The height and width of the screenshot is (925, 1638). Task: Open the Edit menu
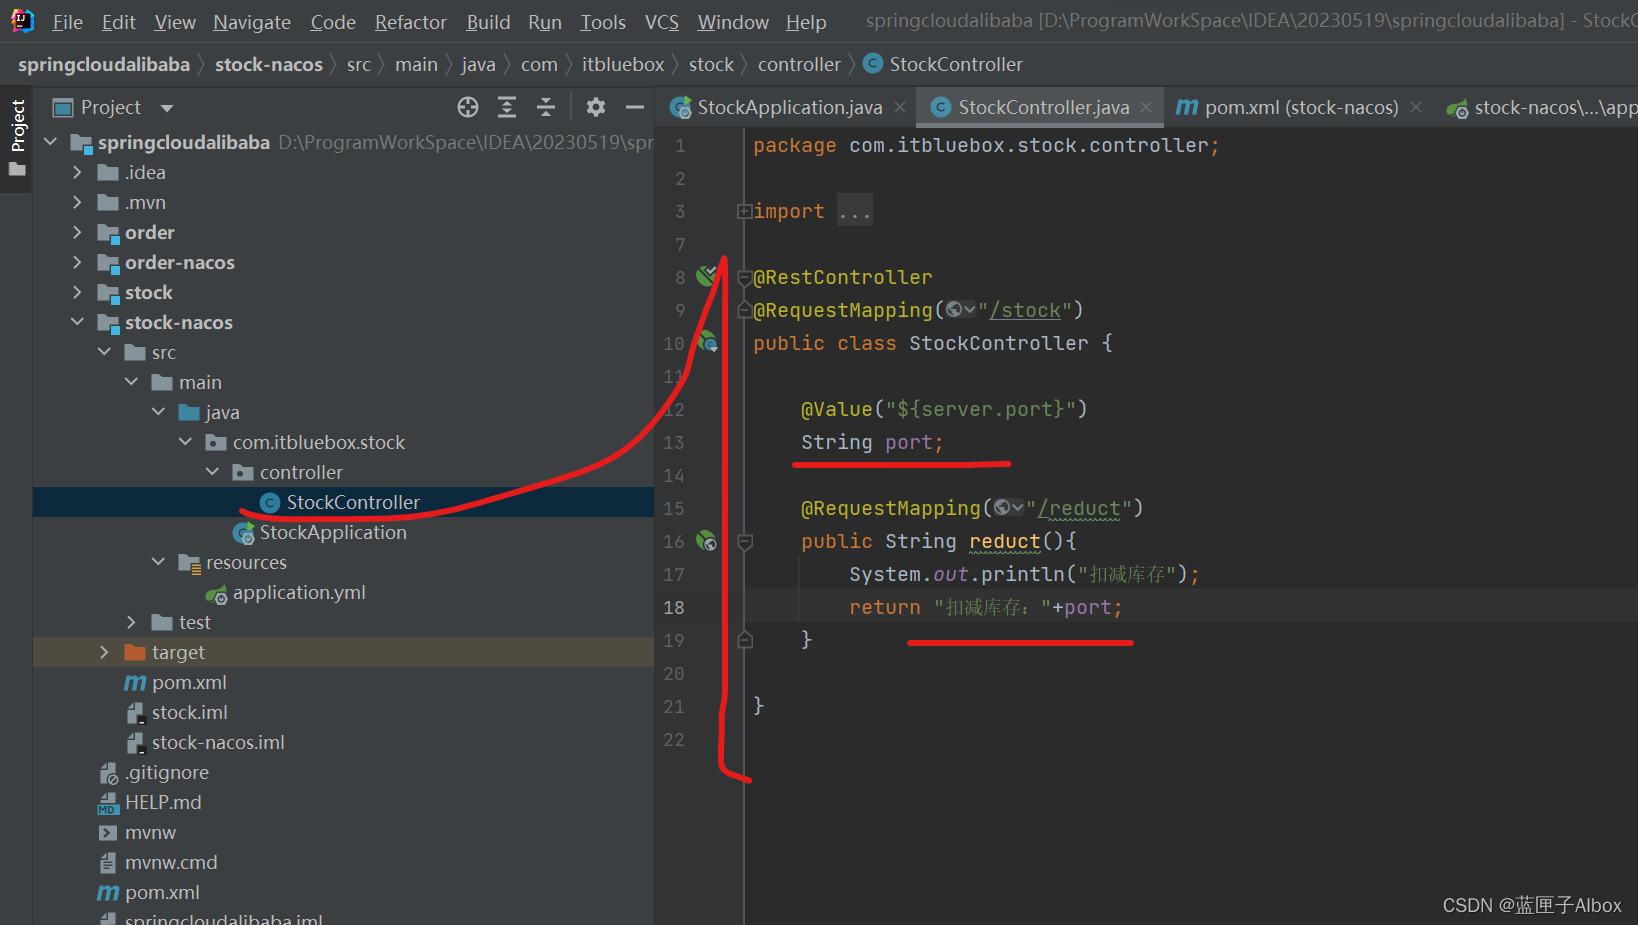point(118,22)
